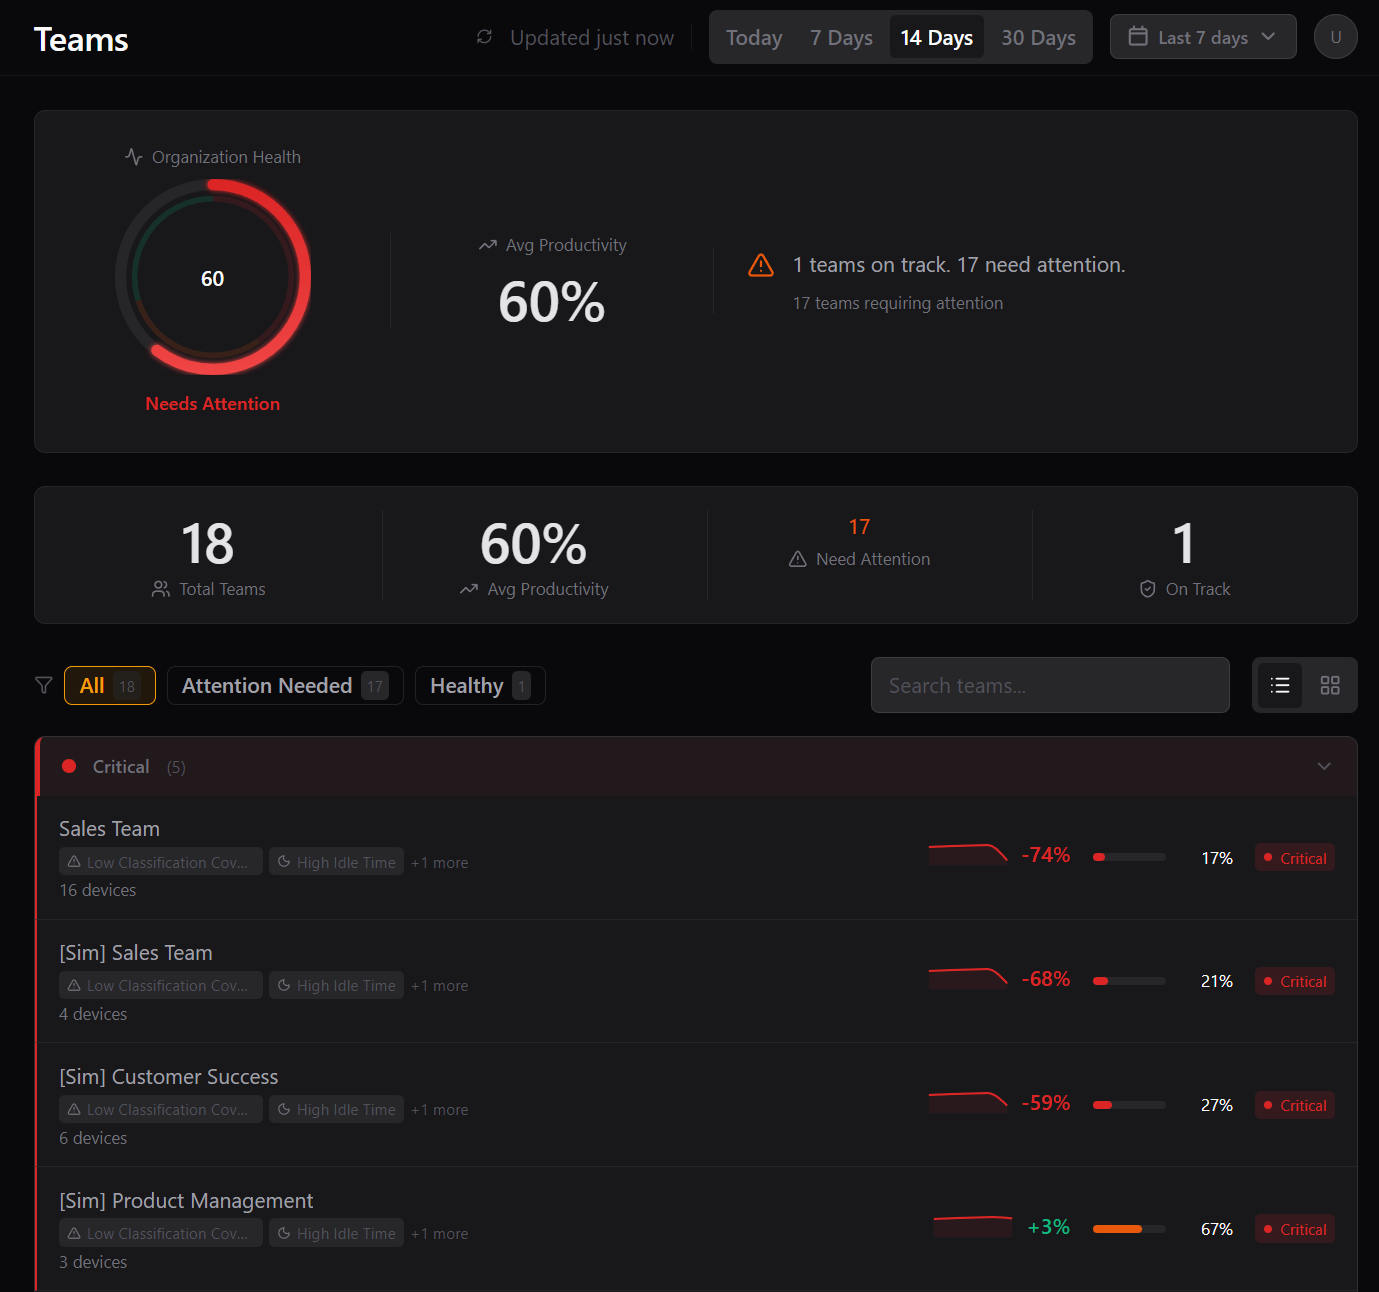Click the Search teams input field
This screenshot has height=1292, width=1379.
pos(1049,685)
